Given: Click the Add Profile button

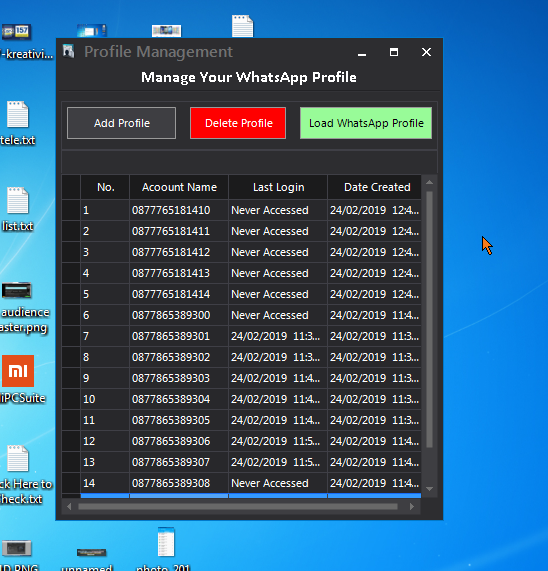Looking at the screenshot, I should pos(121,123).
